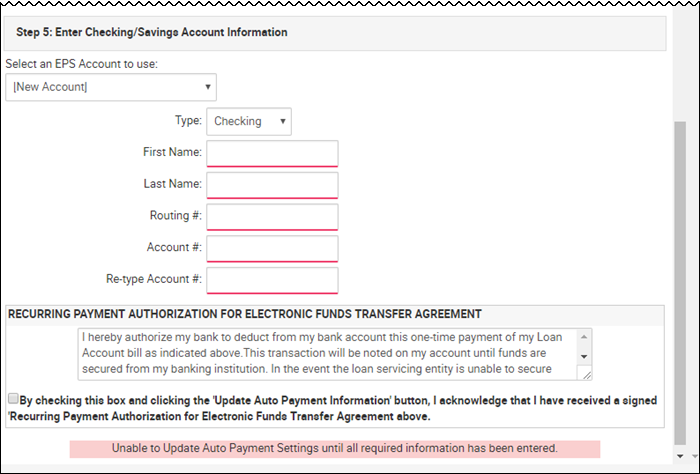Check the recurring payment acknowledgment checkbox

click(13, 399)
